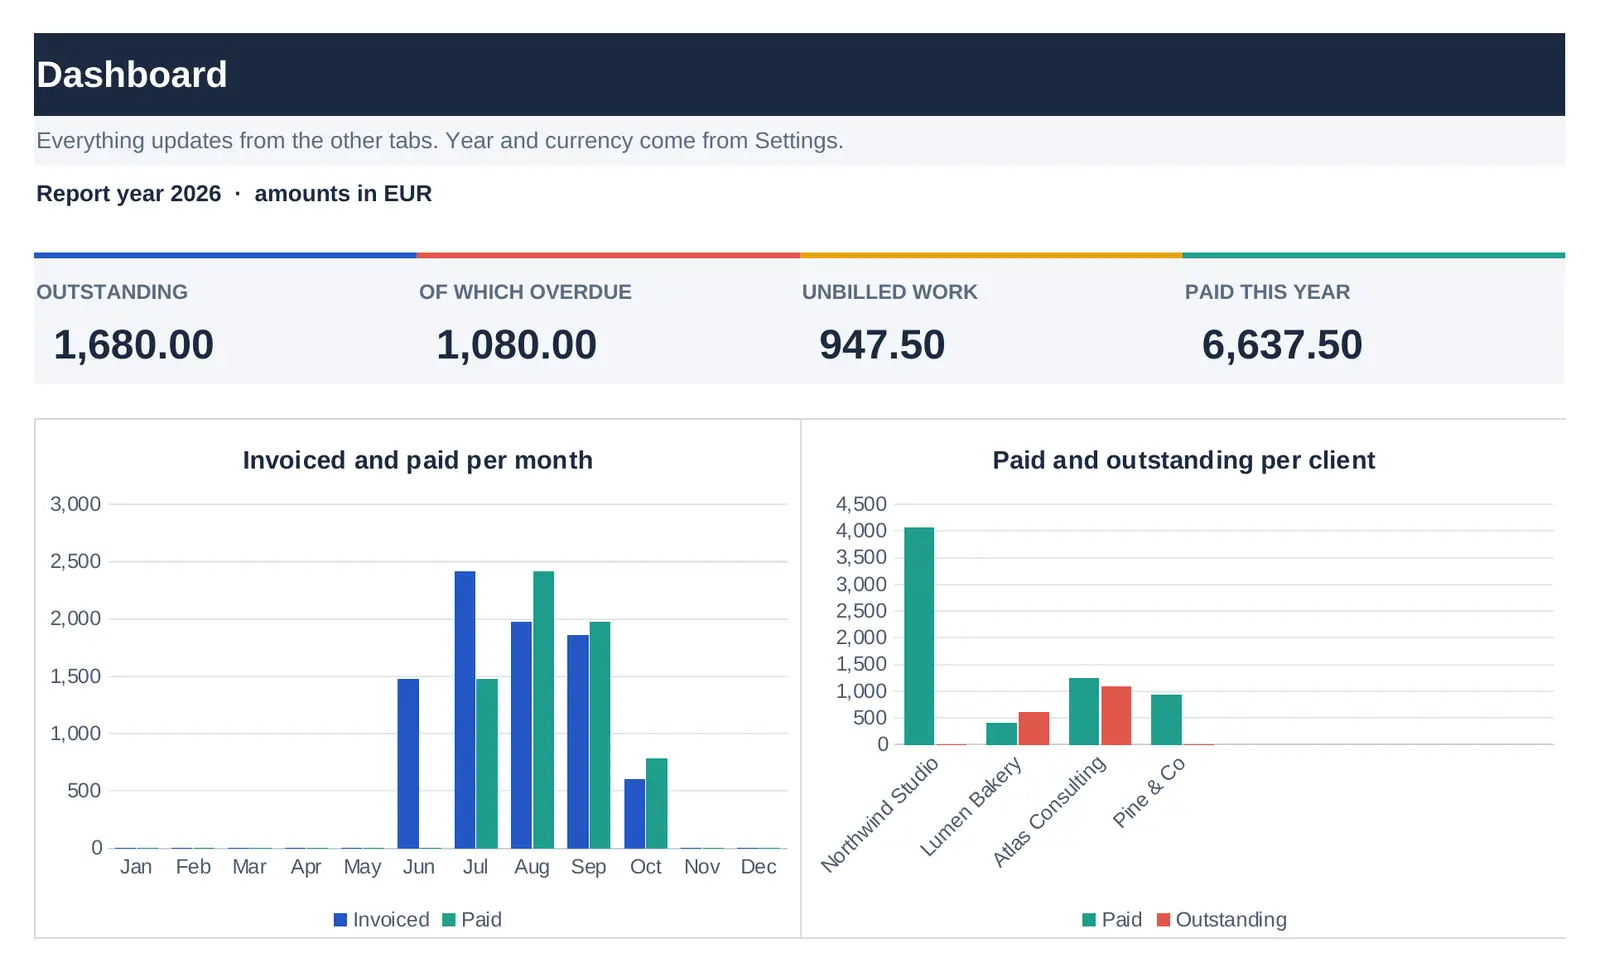Select the July Invoiced bar

click(465, 710)
